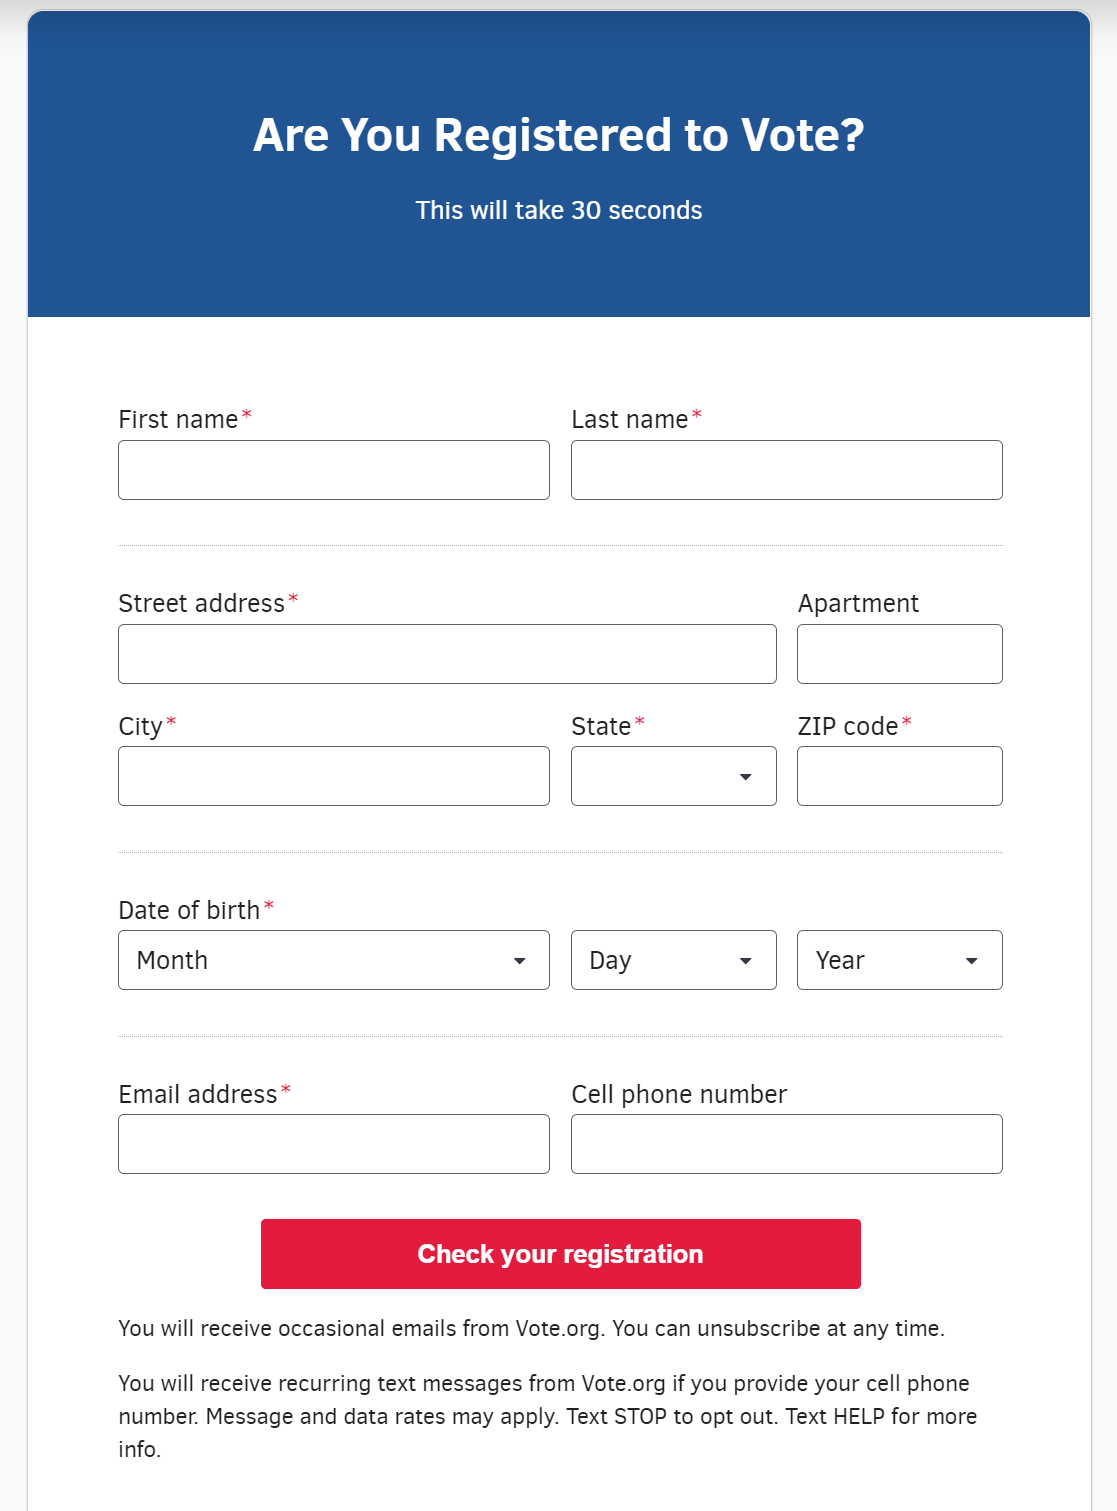Click the First name input field
Image resolution: width=1117 pixels, height=1511 pixels.
coord(334,470)
